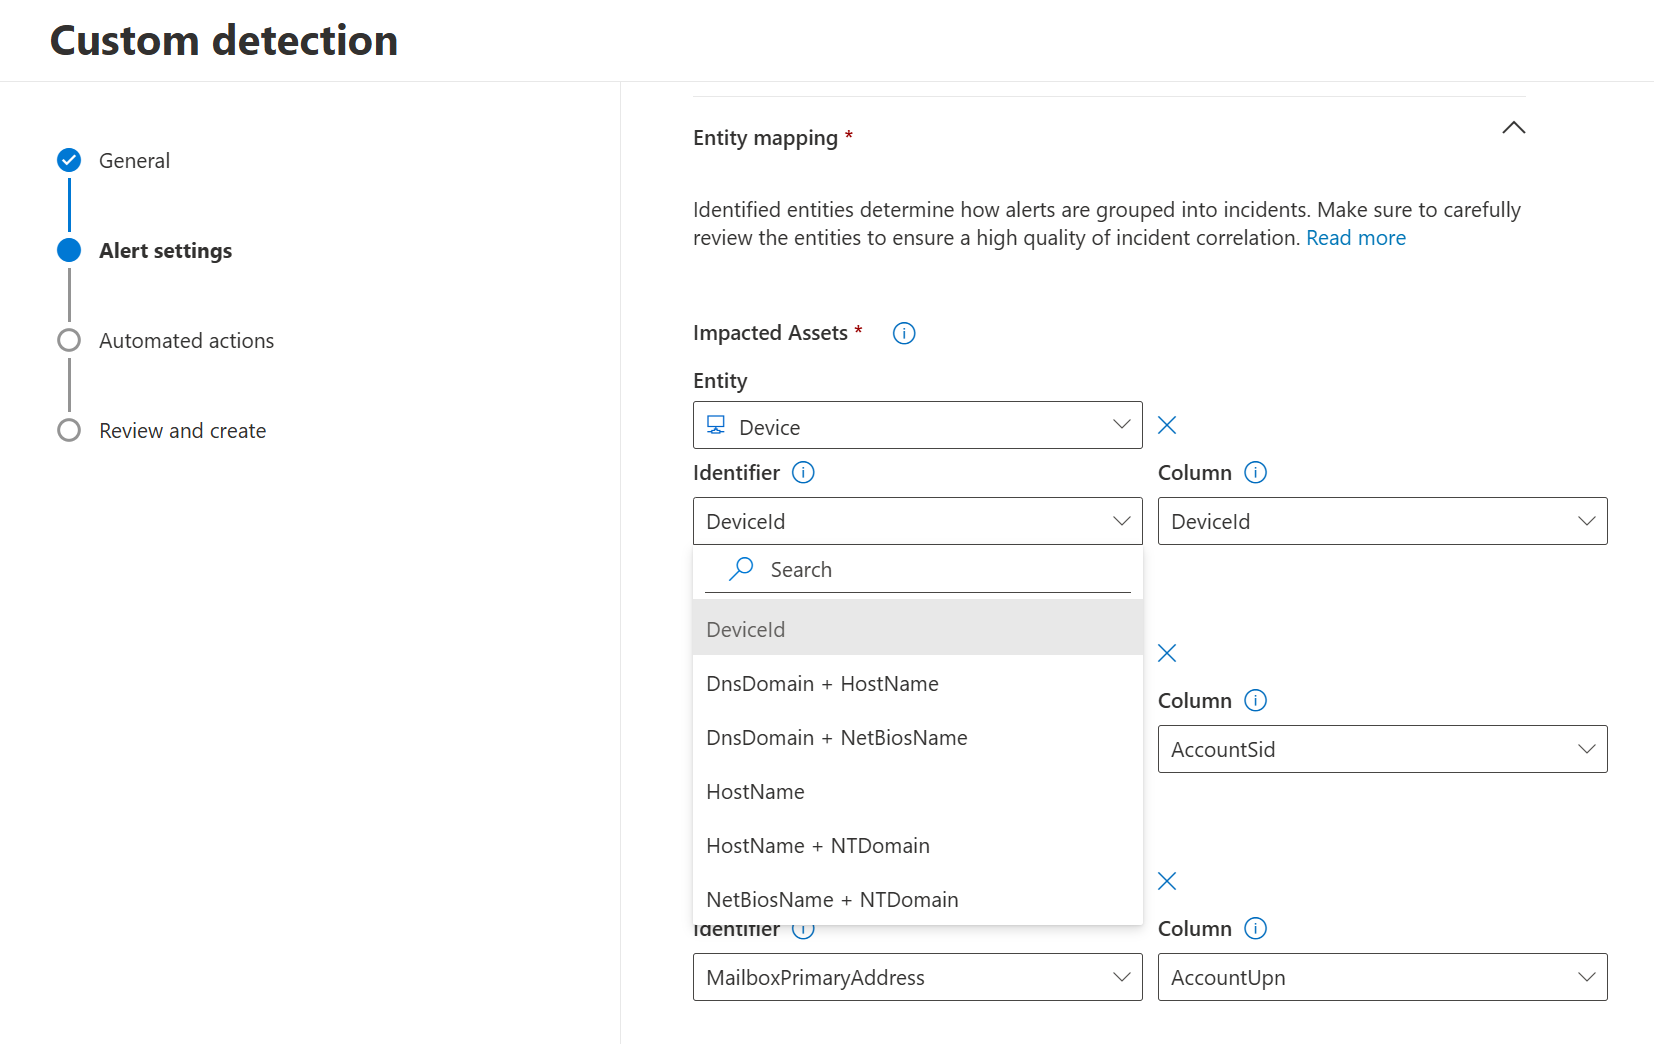
Task: Click info icon beside AccountUpn Column label
Action: 1255,929
